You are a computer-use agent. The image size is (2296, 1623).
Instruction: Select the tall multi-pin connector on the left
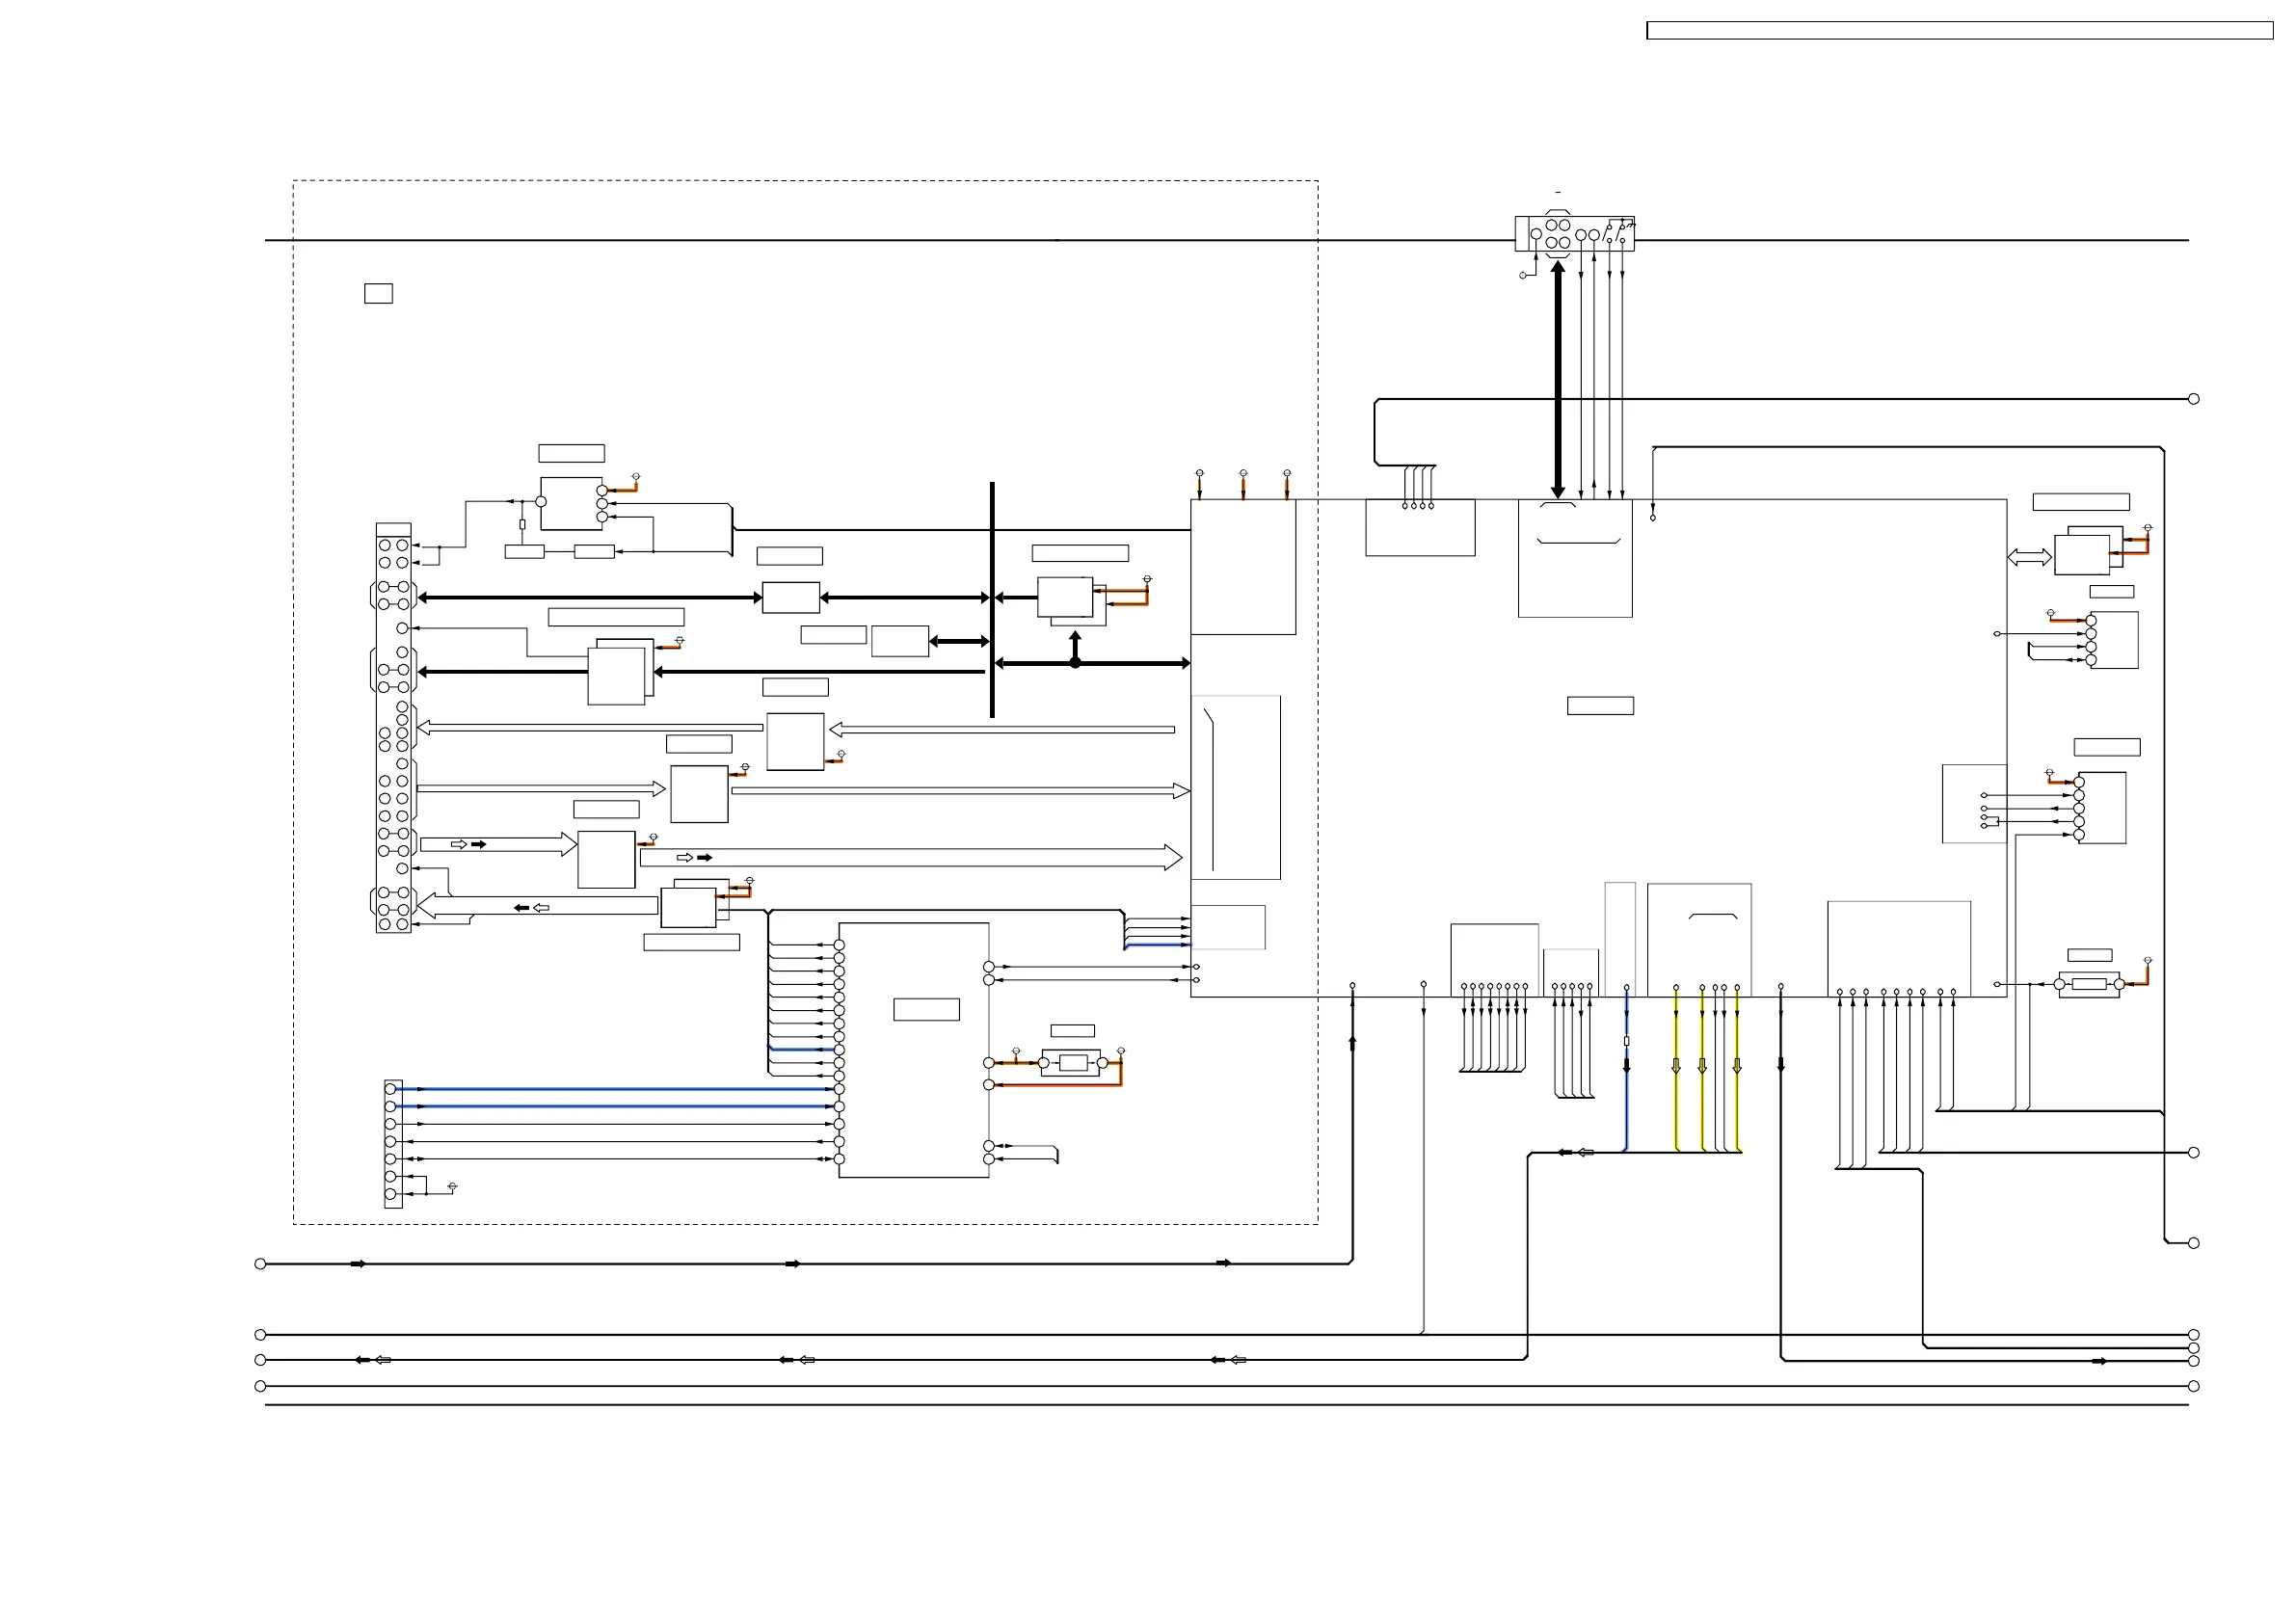click(x=393, y=730)
